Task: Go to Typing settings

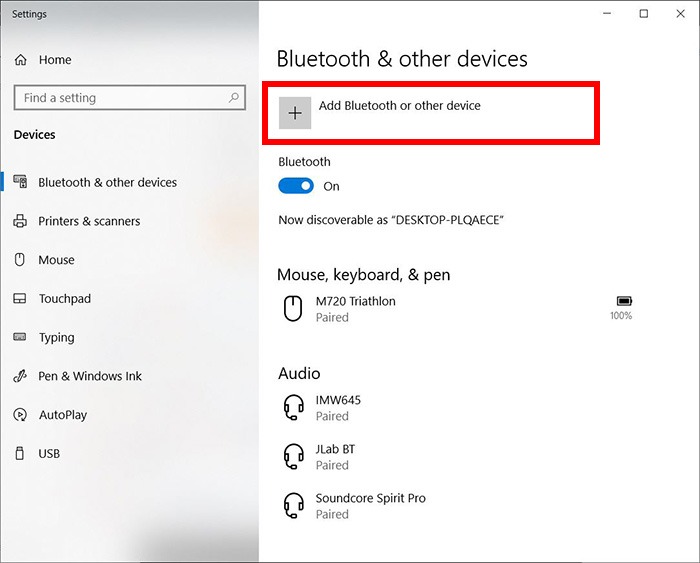Action: [x=129, y=337]
